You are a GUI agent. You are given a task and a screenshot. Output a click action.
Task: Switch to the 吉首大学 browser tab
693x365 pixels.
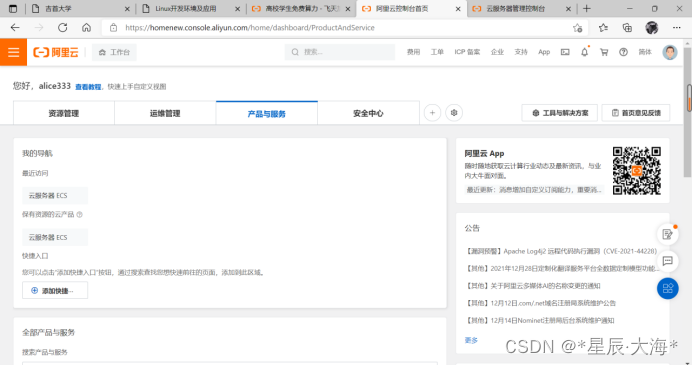click(80, 8)
